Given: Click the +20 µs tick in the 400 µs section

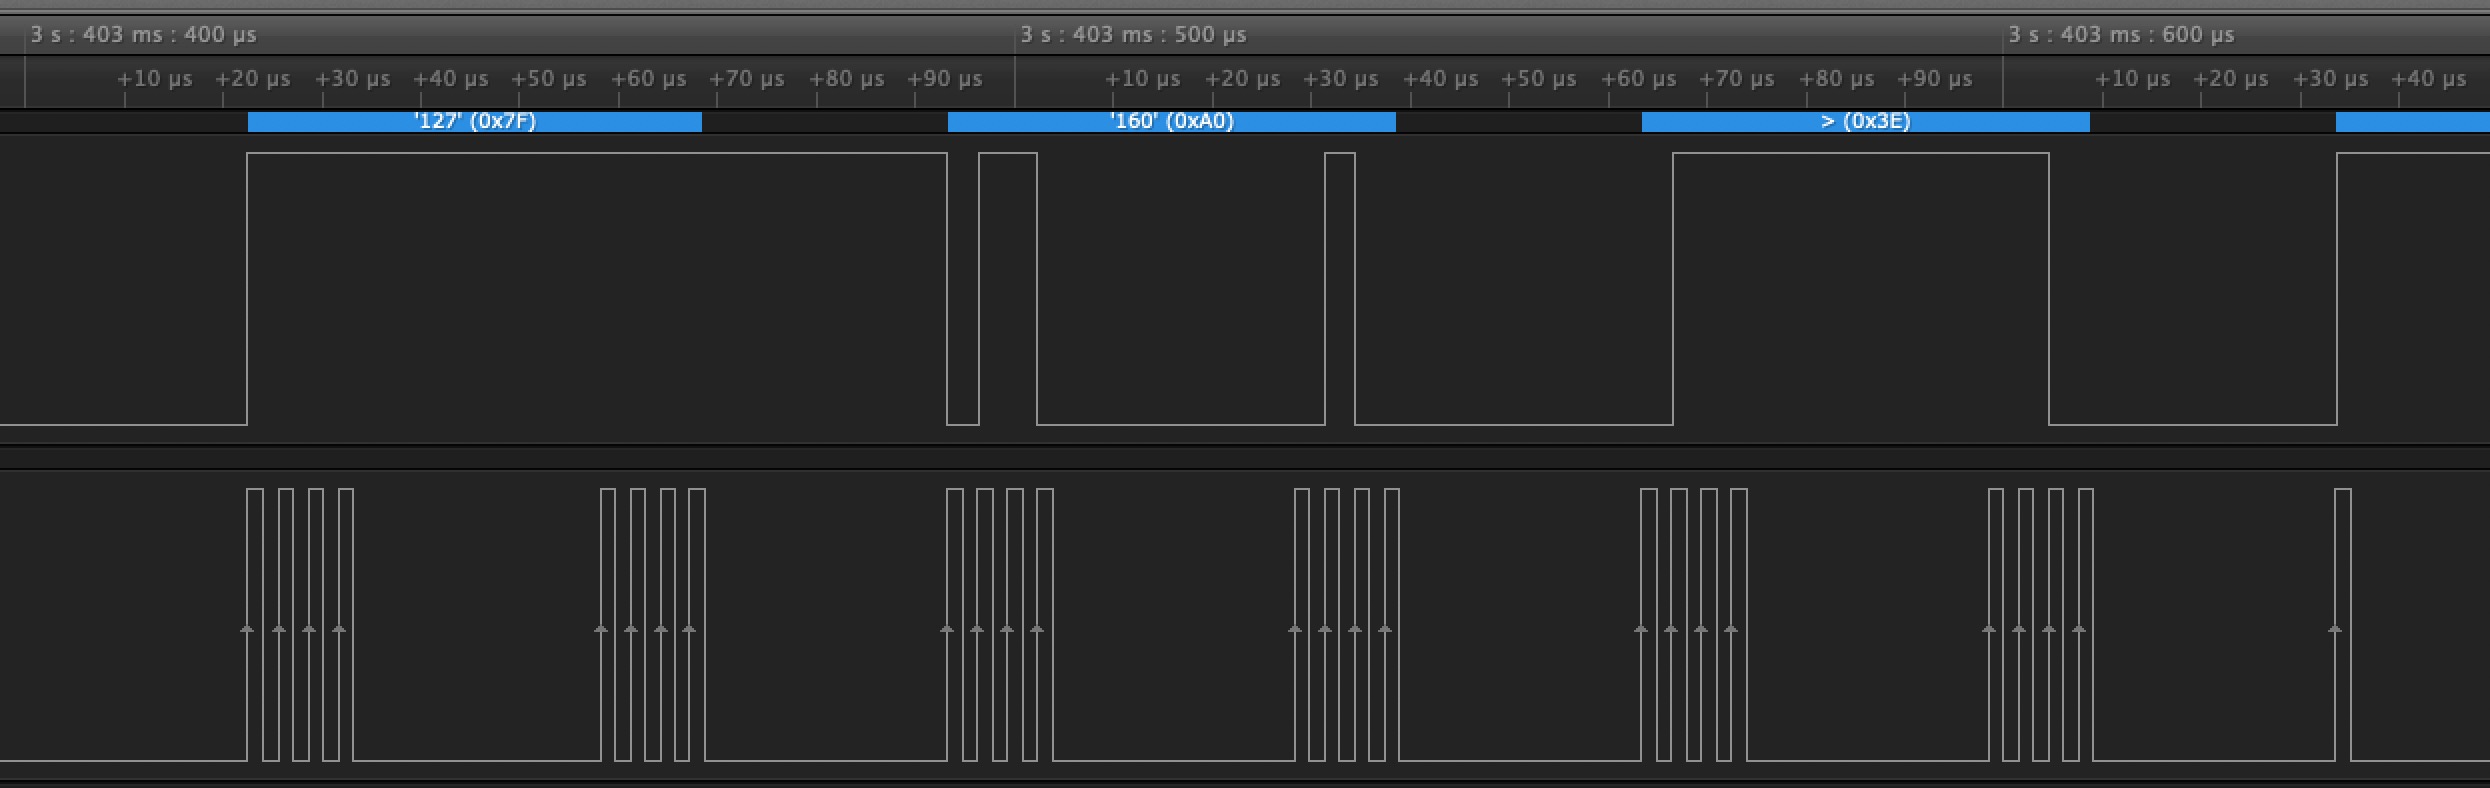Looking at the screenshot, I should [253, 79].
